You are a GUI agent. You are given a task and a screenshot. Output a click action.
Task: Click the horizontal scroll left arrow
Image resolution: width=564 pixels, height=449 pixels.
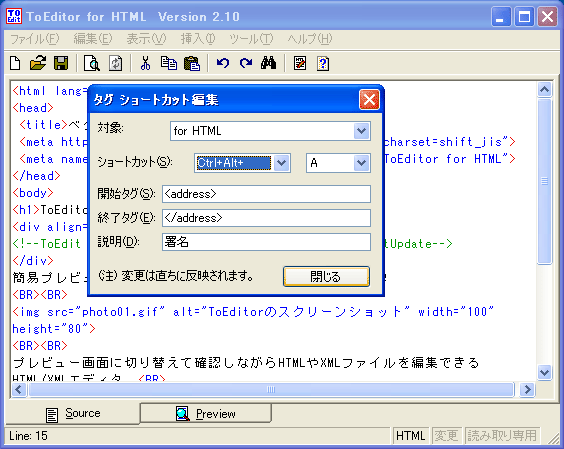19,389
